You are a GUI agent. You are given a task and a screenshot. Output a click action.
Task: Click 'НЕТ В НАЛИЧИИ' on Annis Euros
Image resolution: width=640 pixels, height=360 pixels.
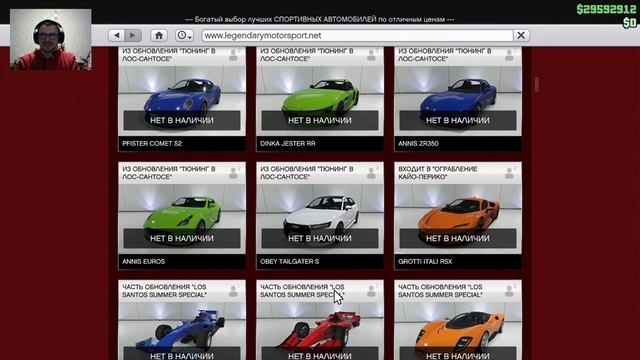(x=182, y=238)
